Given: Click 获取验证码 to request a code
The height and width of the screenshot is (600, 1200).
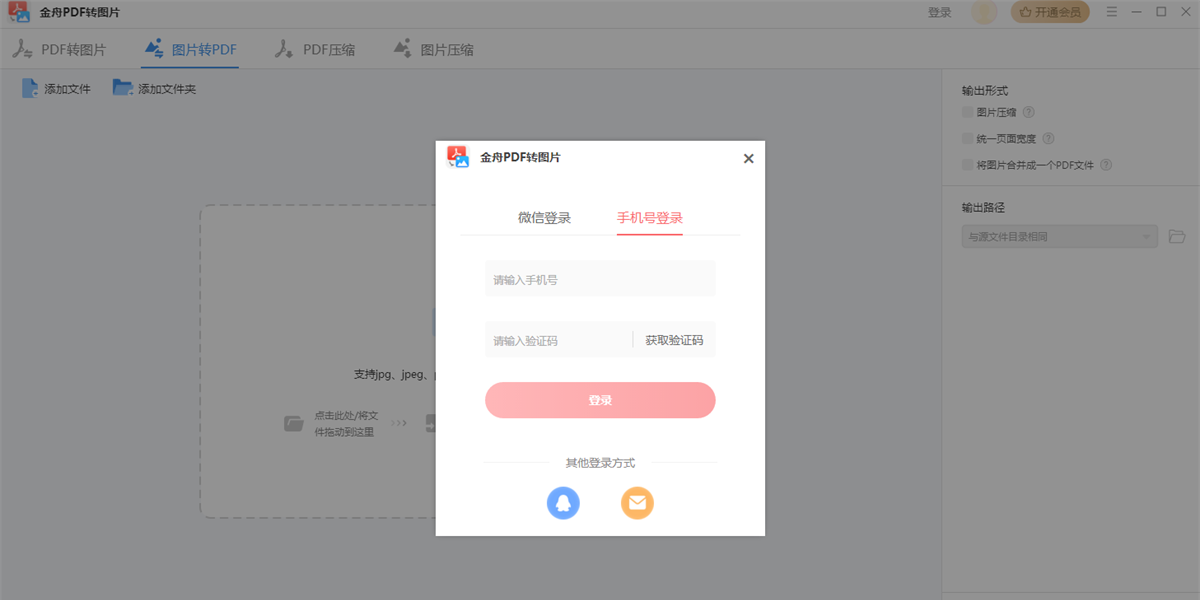Looking at the screenshot, I should 674,340.
